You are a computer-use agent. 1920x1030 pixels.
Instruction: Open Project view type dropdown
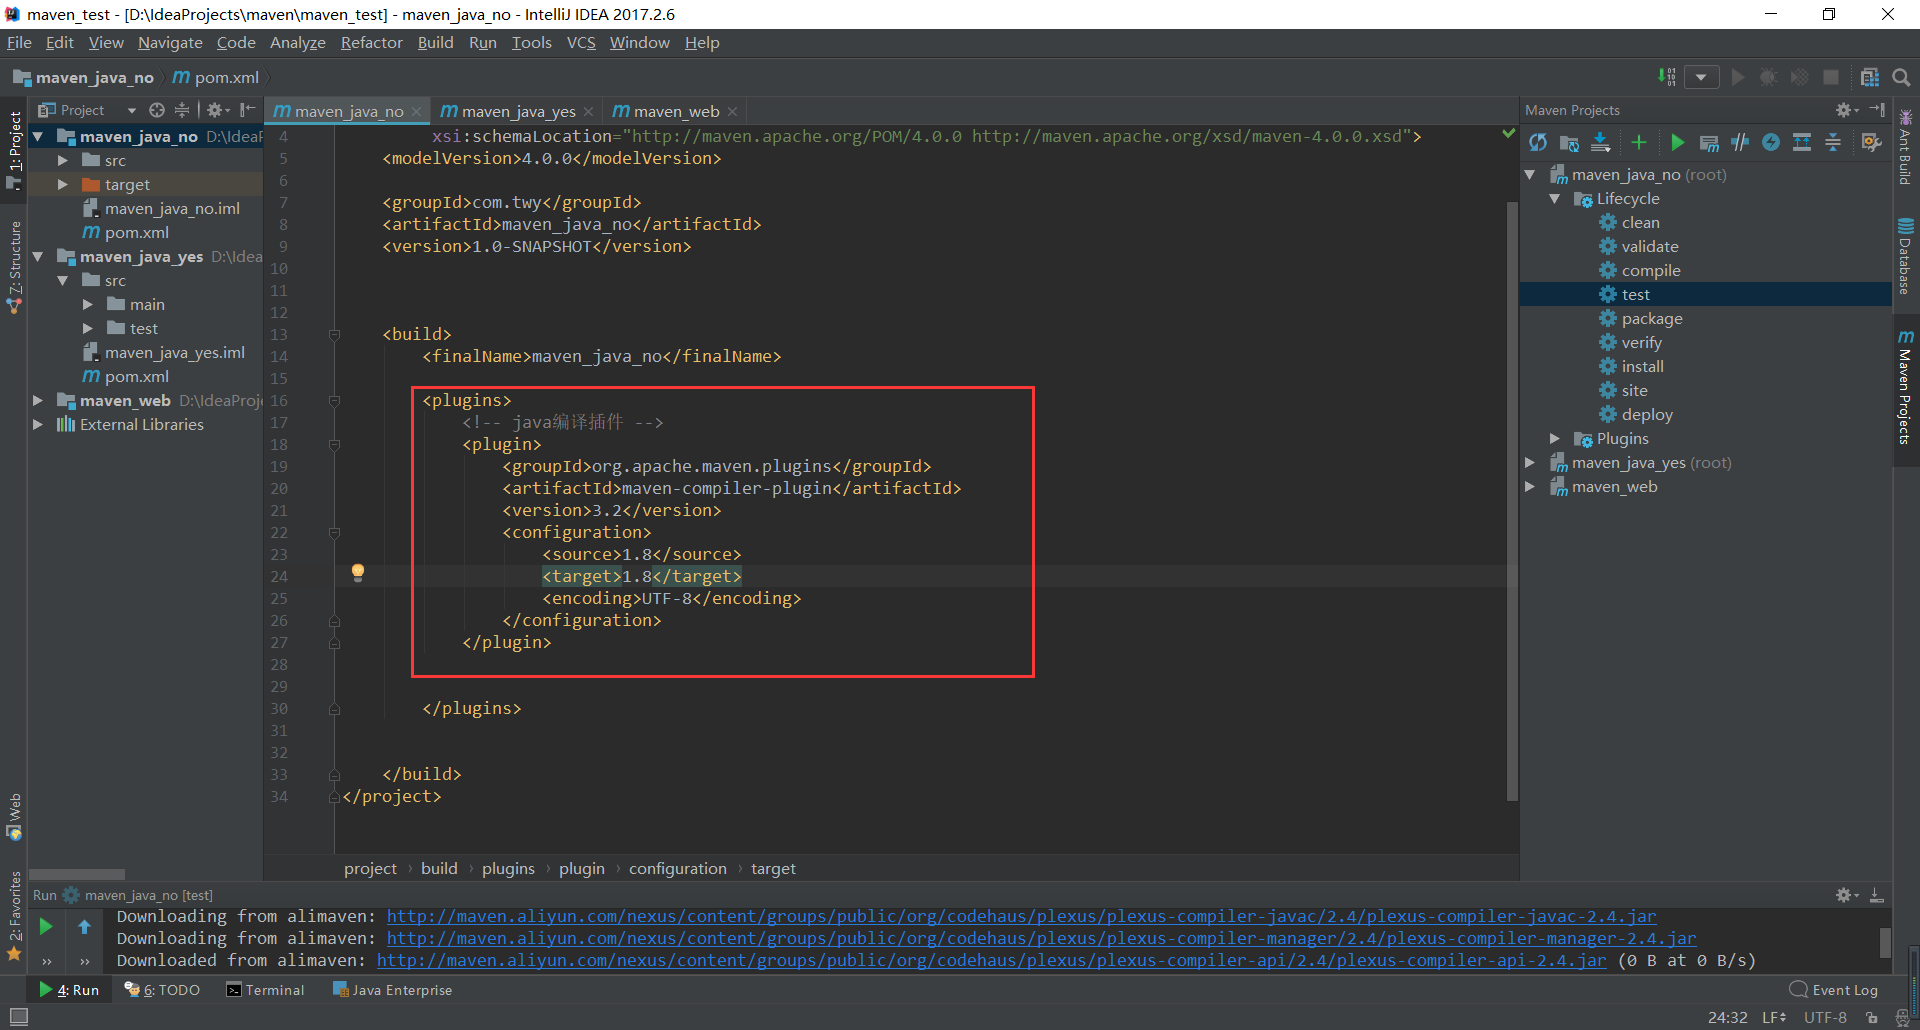click(x=131, y=110)
